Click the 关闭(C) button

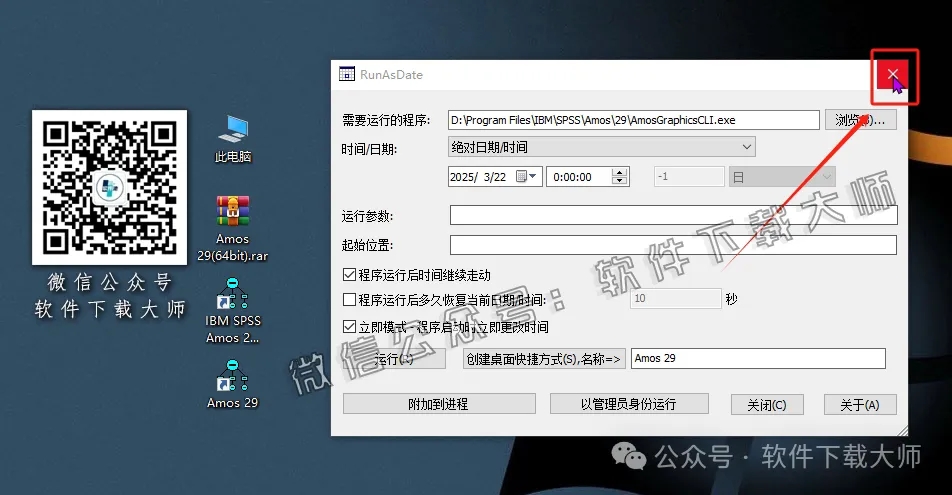pyautogui.click(x=767, y=405)
